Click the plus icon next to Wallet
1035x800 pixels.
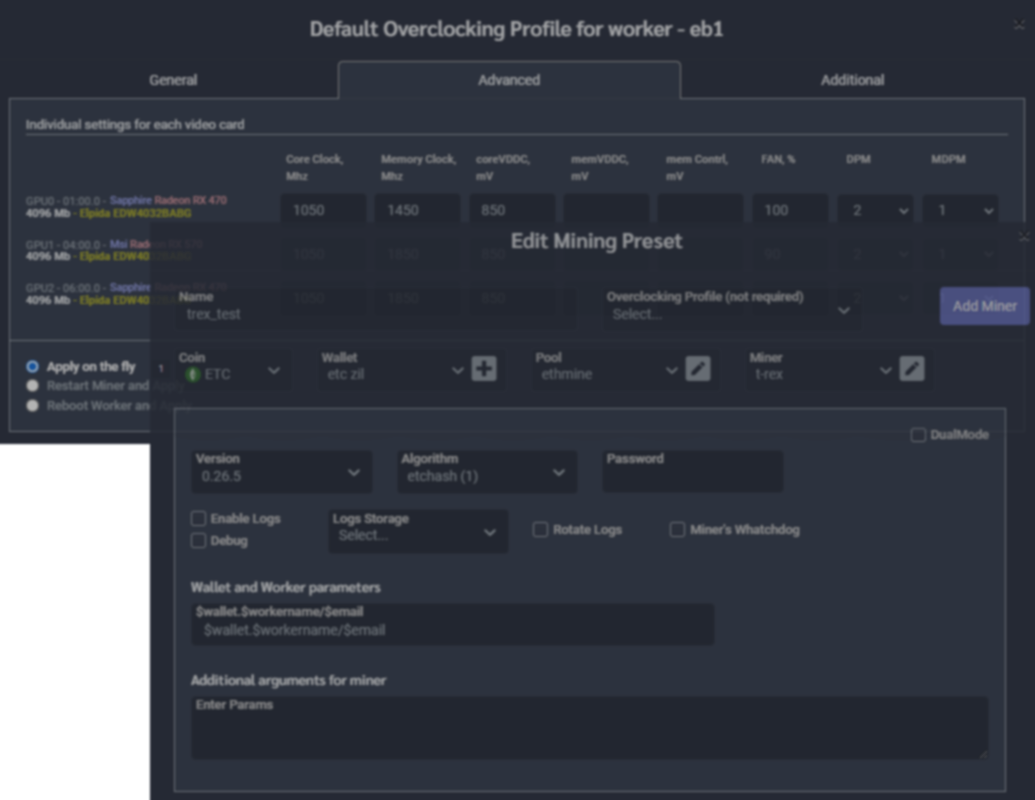click(484, 370)
